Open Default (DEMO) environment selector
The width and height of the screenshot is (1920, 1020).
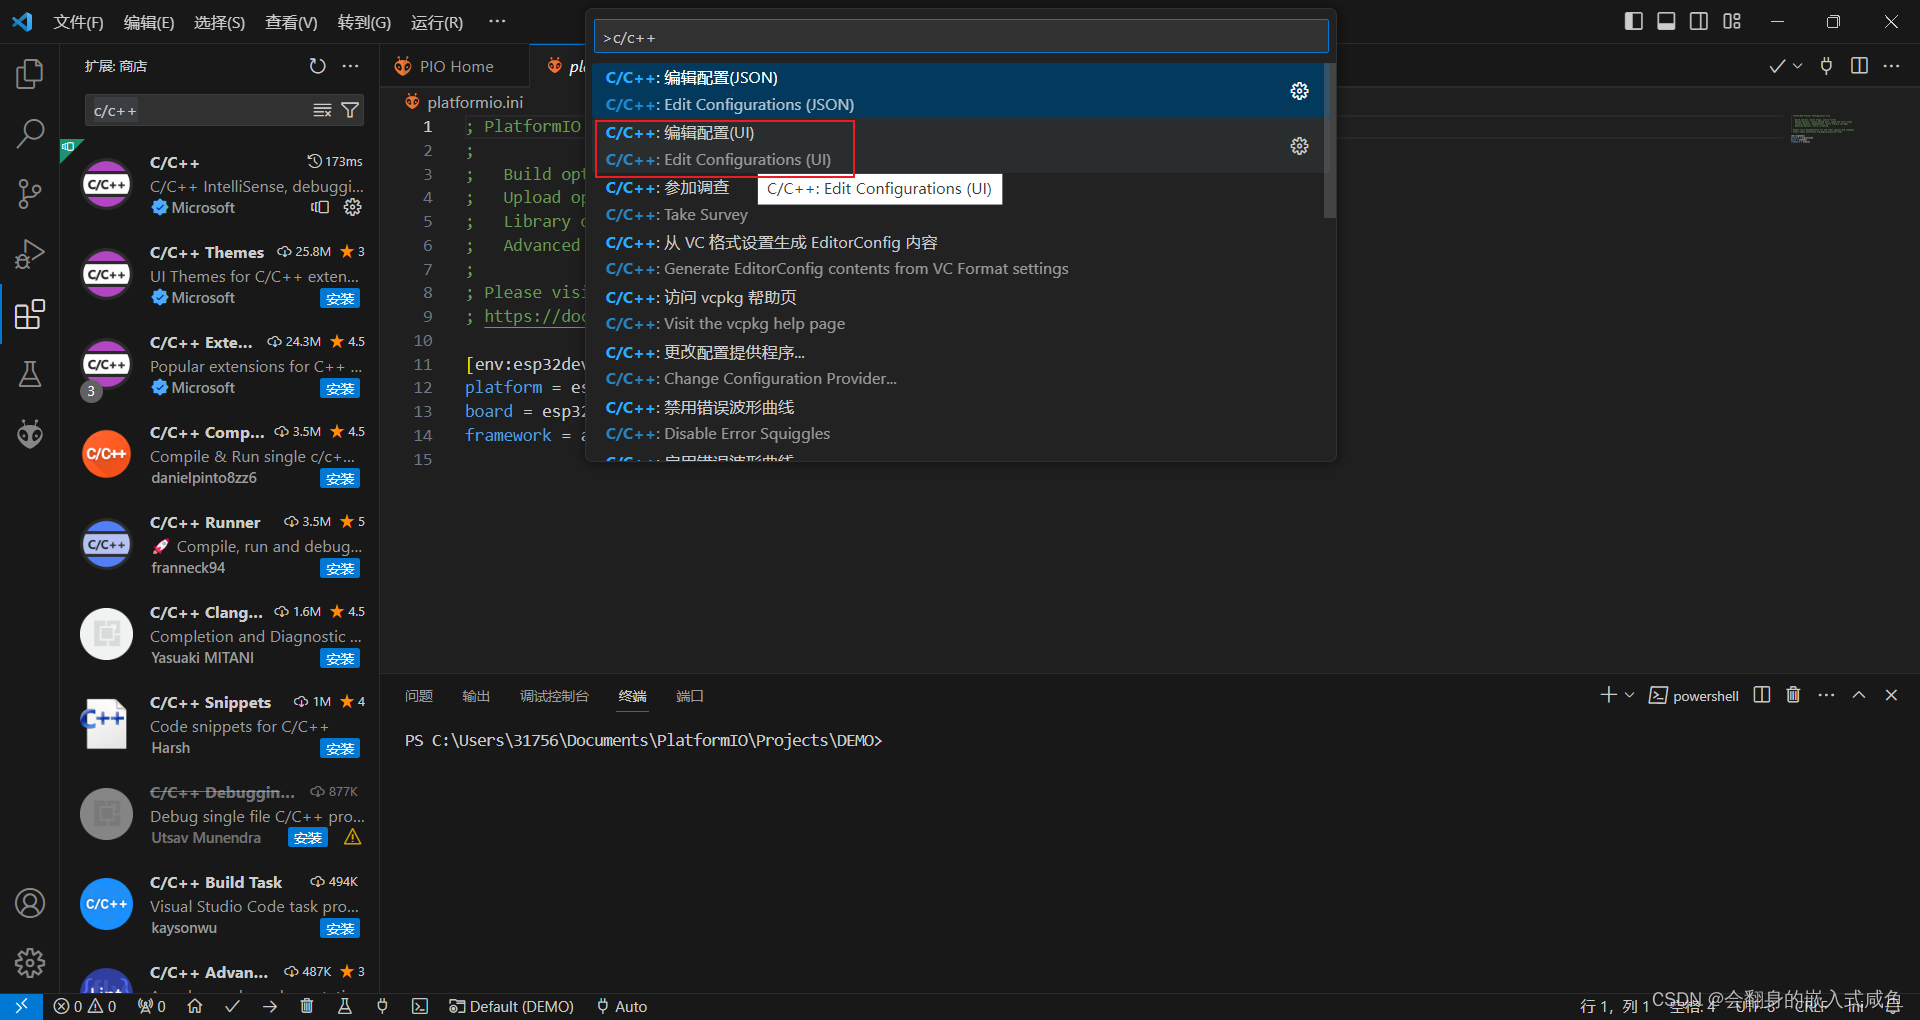pos(511,1006)
